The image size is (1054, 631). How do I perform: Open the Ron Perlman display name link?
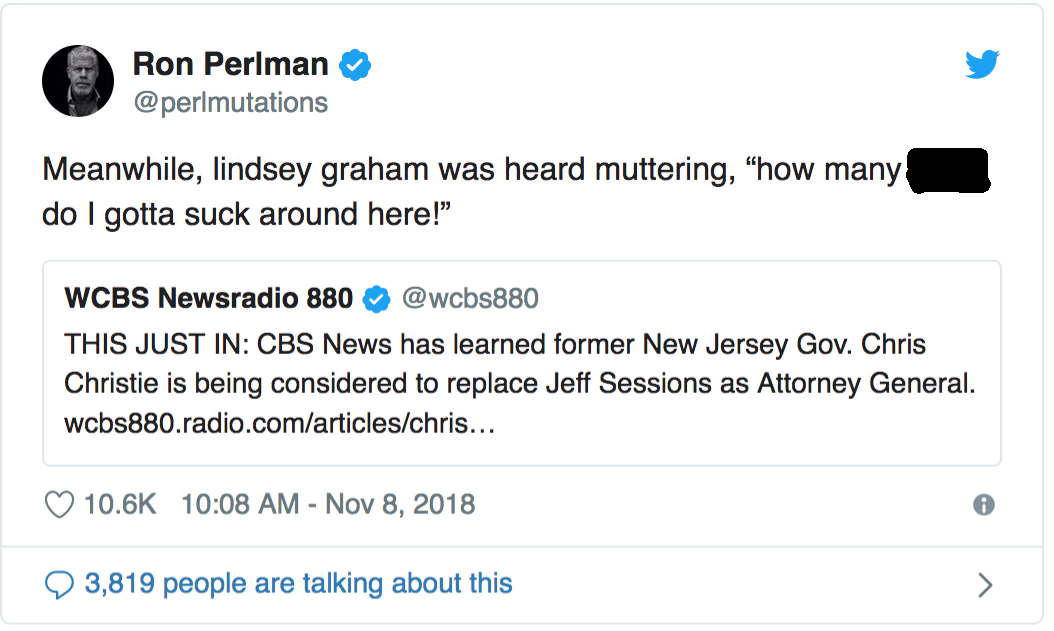pos(230,65)
